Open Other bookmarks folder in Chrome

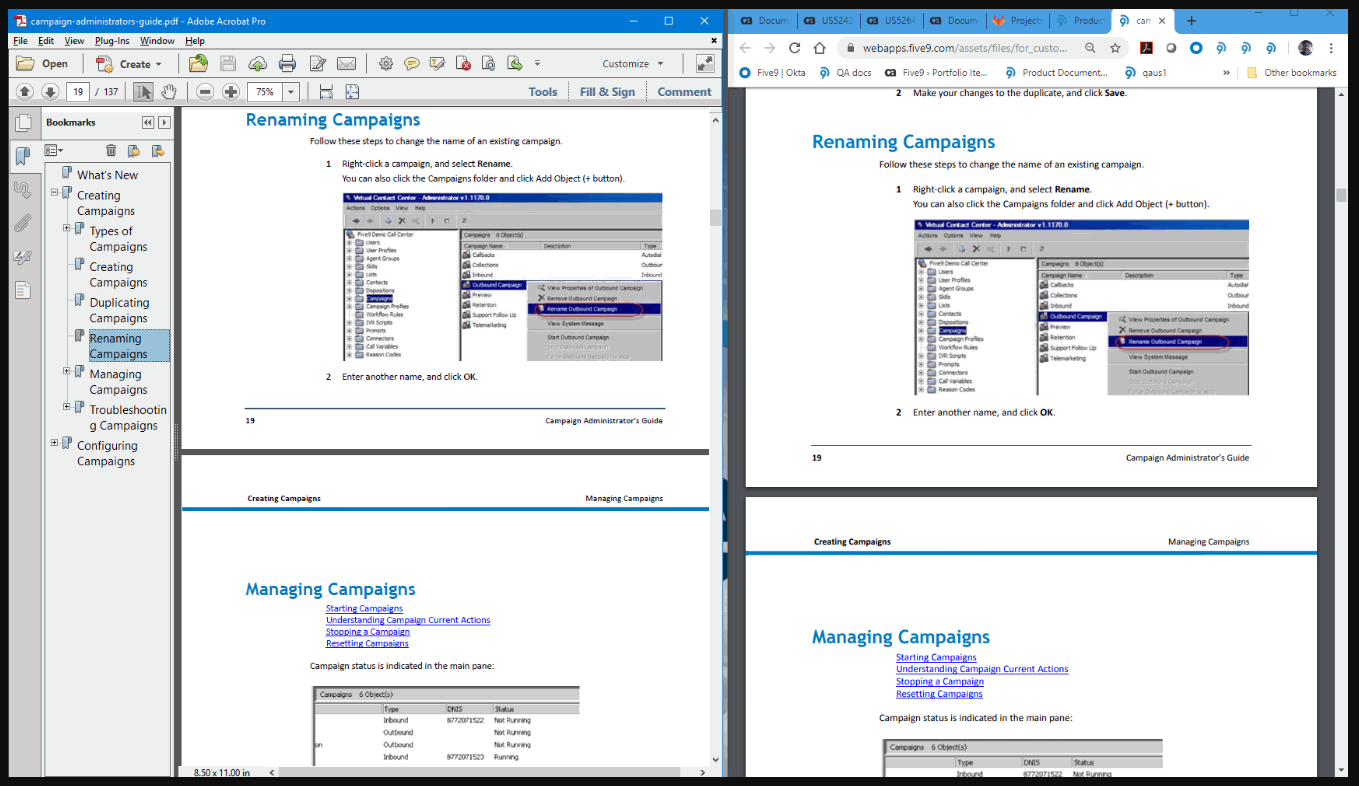pyautogui.click(x=1292, y=72)
